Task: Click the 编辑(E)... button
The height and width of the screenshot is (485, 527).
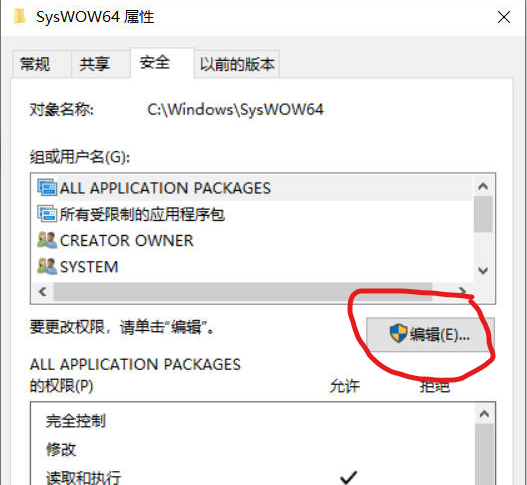Action: (430, 334)
